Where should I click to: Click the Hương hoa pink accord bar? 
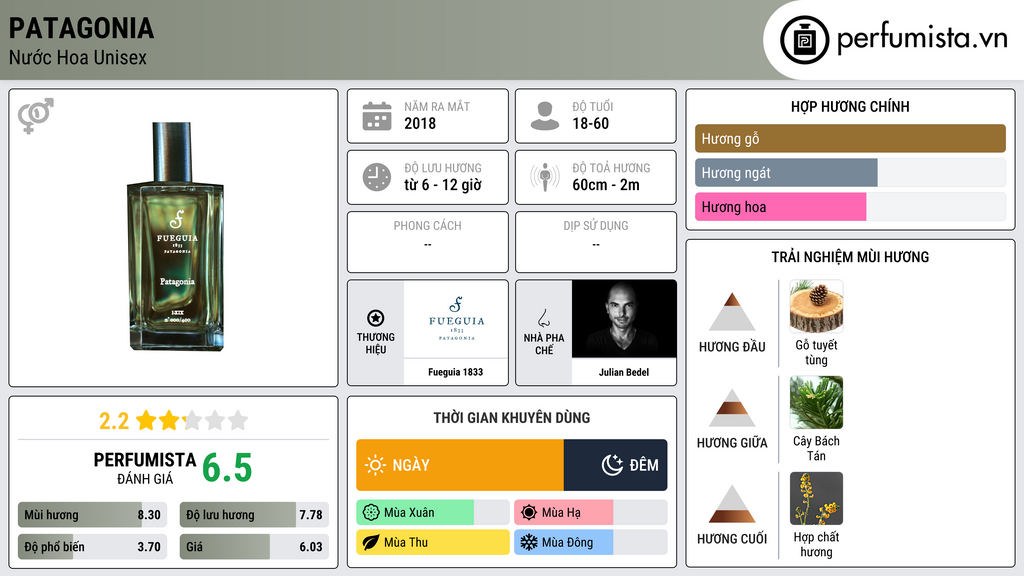click(850, 207)
